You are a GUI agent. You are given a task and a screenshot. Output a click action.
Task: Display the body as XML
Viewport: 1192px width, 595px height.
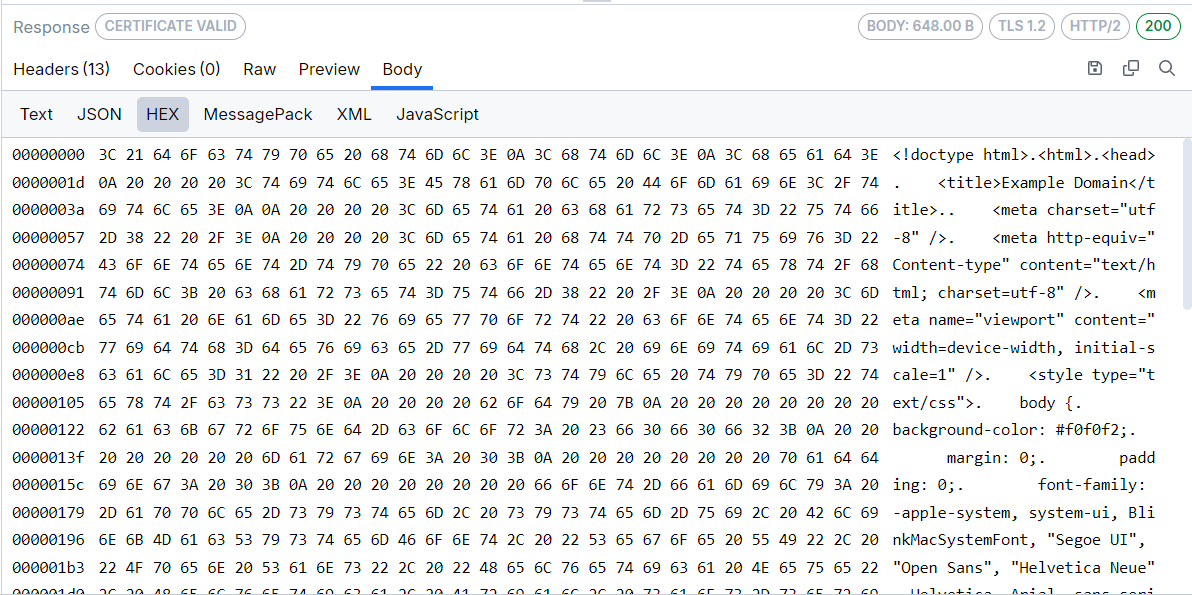pyautogui.click(x=354, y=114)
